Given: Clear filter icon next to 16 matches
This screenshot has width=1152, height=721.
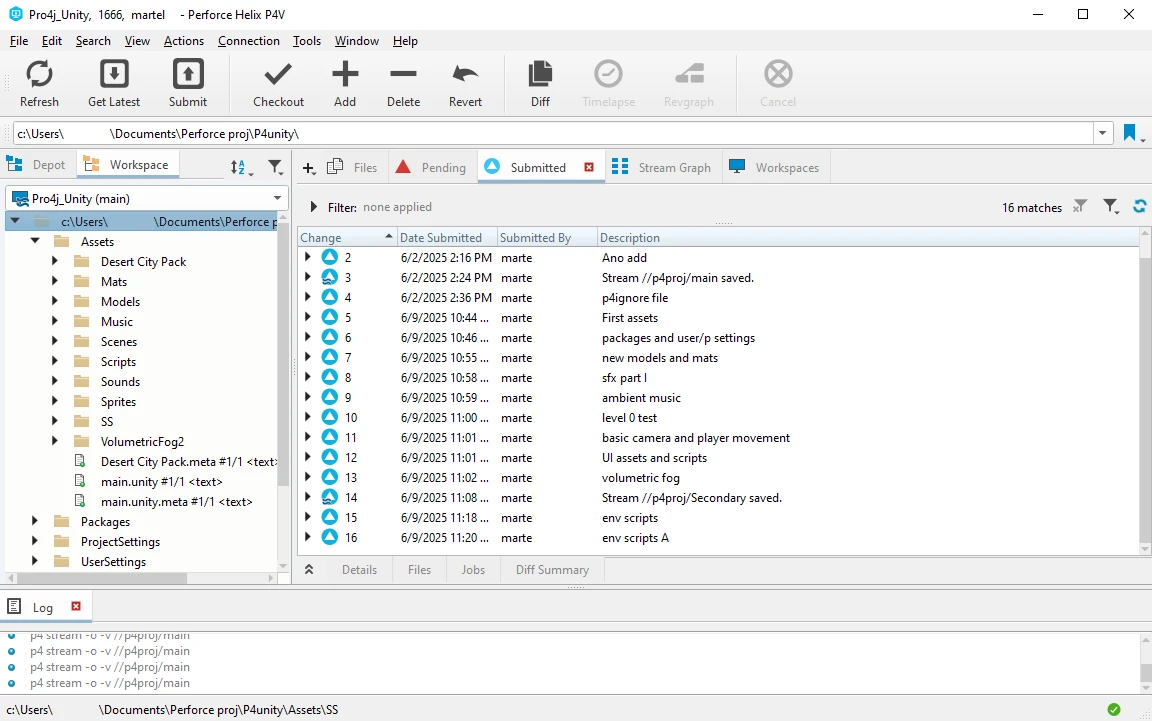Looking at the screenshot, I should point(1079,207).
